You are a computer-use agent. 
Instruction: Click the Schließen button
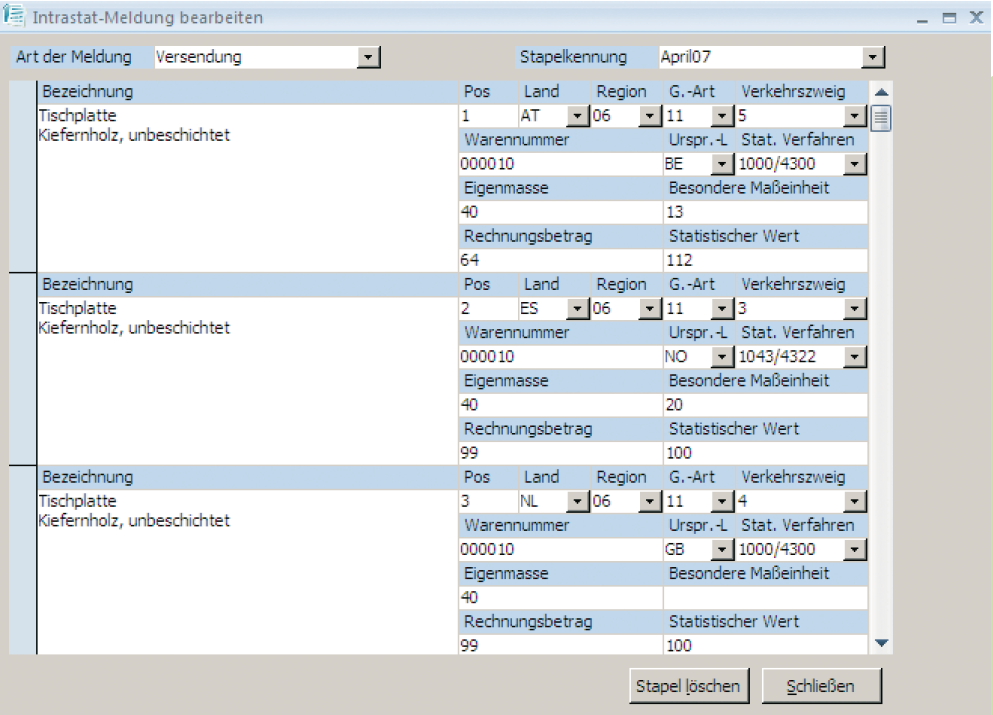(x=821, y=686)
